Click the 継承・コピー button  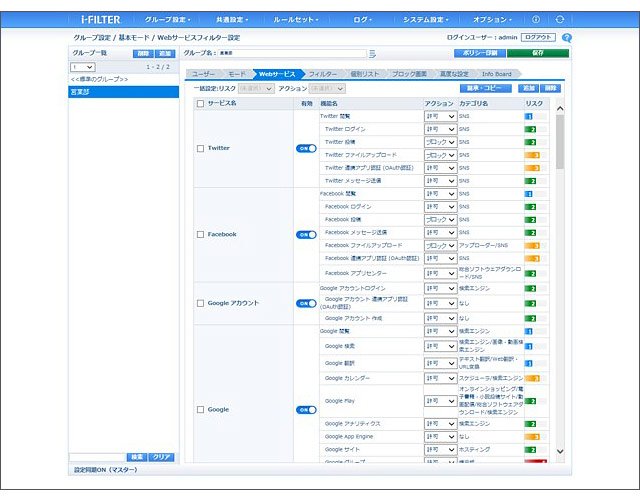485,89
